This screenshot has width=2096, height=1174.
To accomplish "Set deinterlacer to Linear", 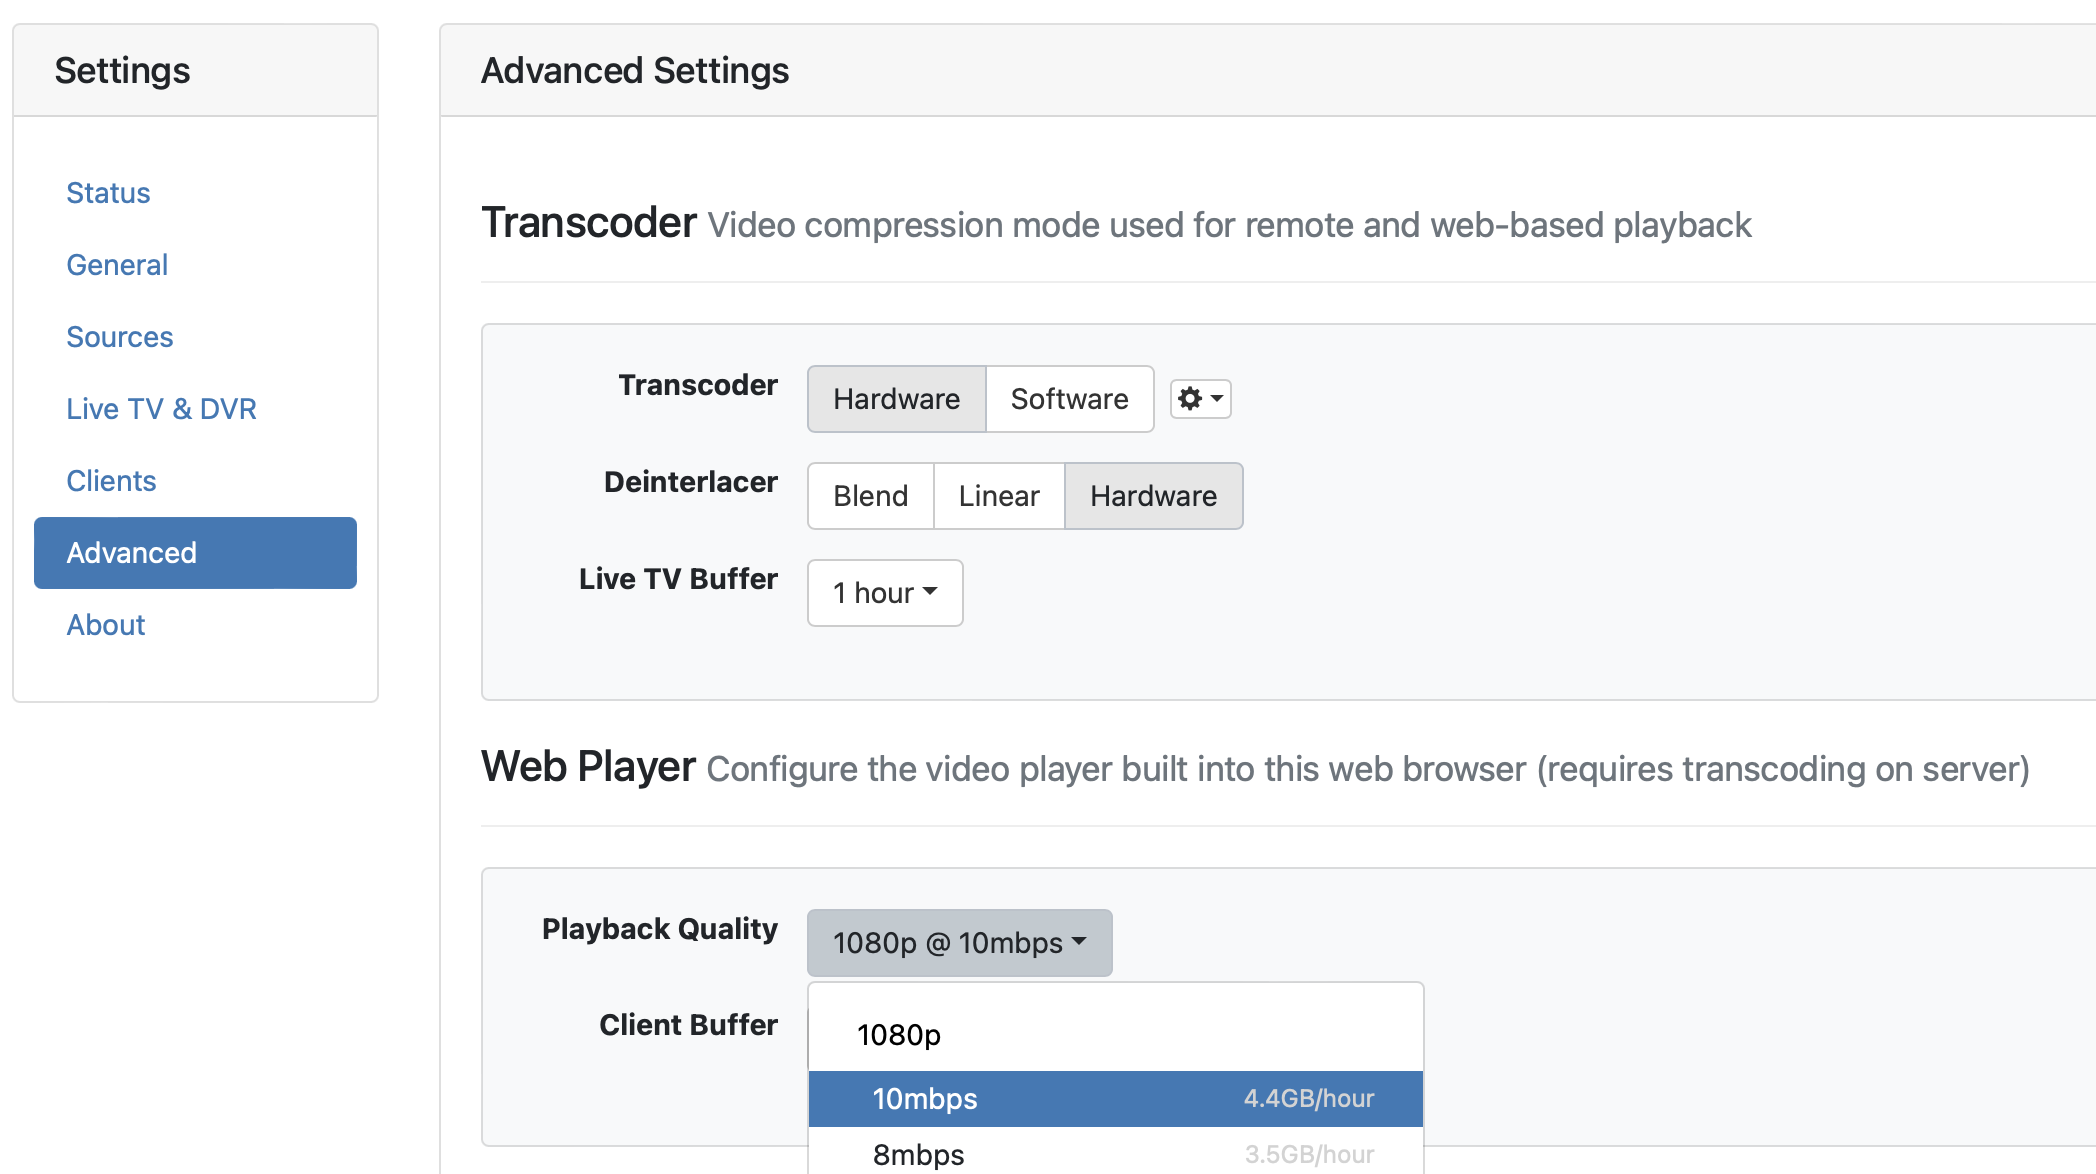I will coord(998,496).
